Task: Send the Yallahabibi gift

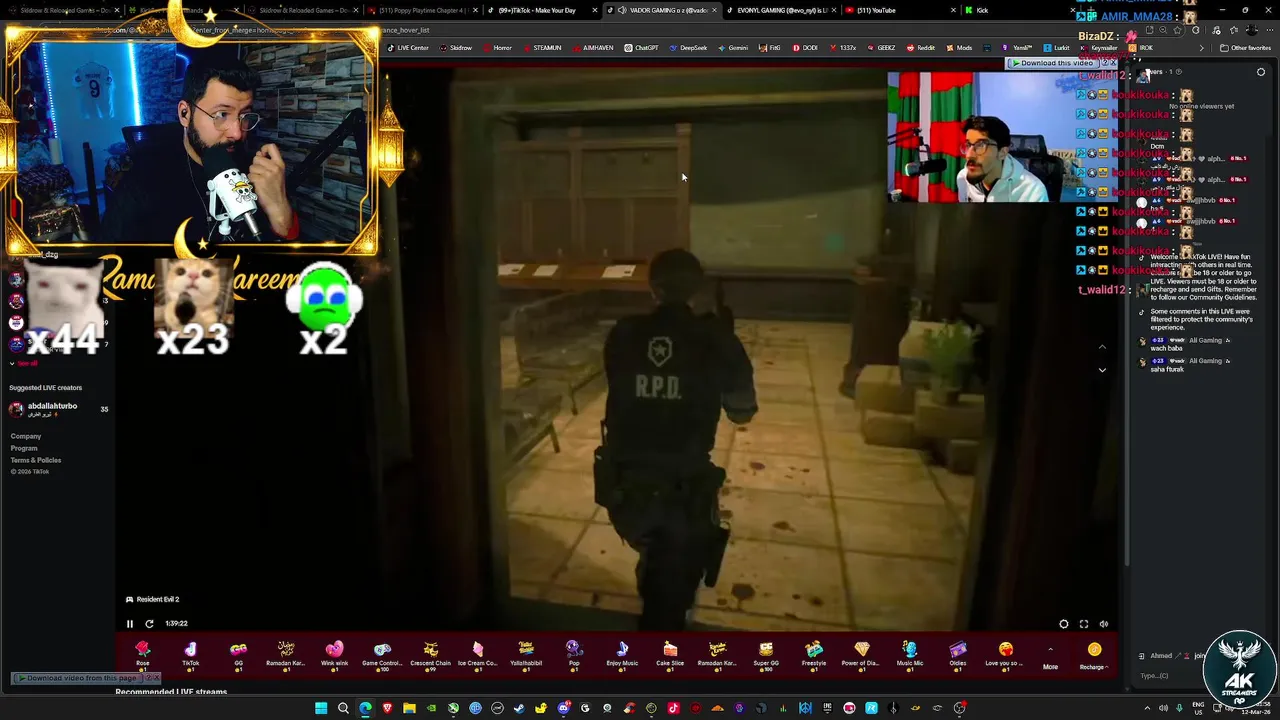Action: [526, 655]
